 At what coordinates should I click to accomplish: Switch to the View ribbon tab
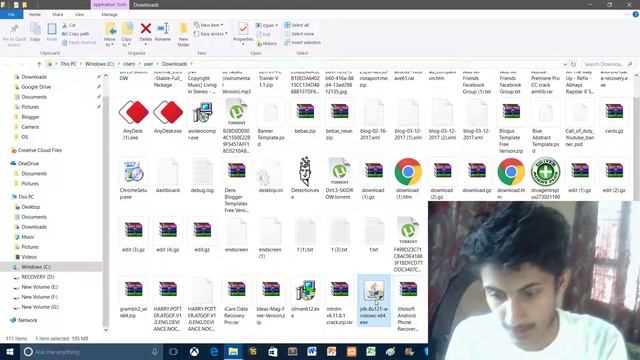click(79, 14)
